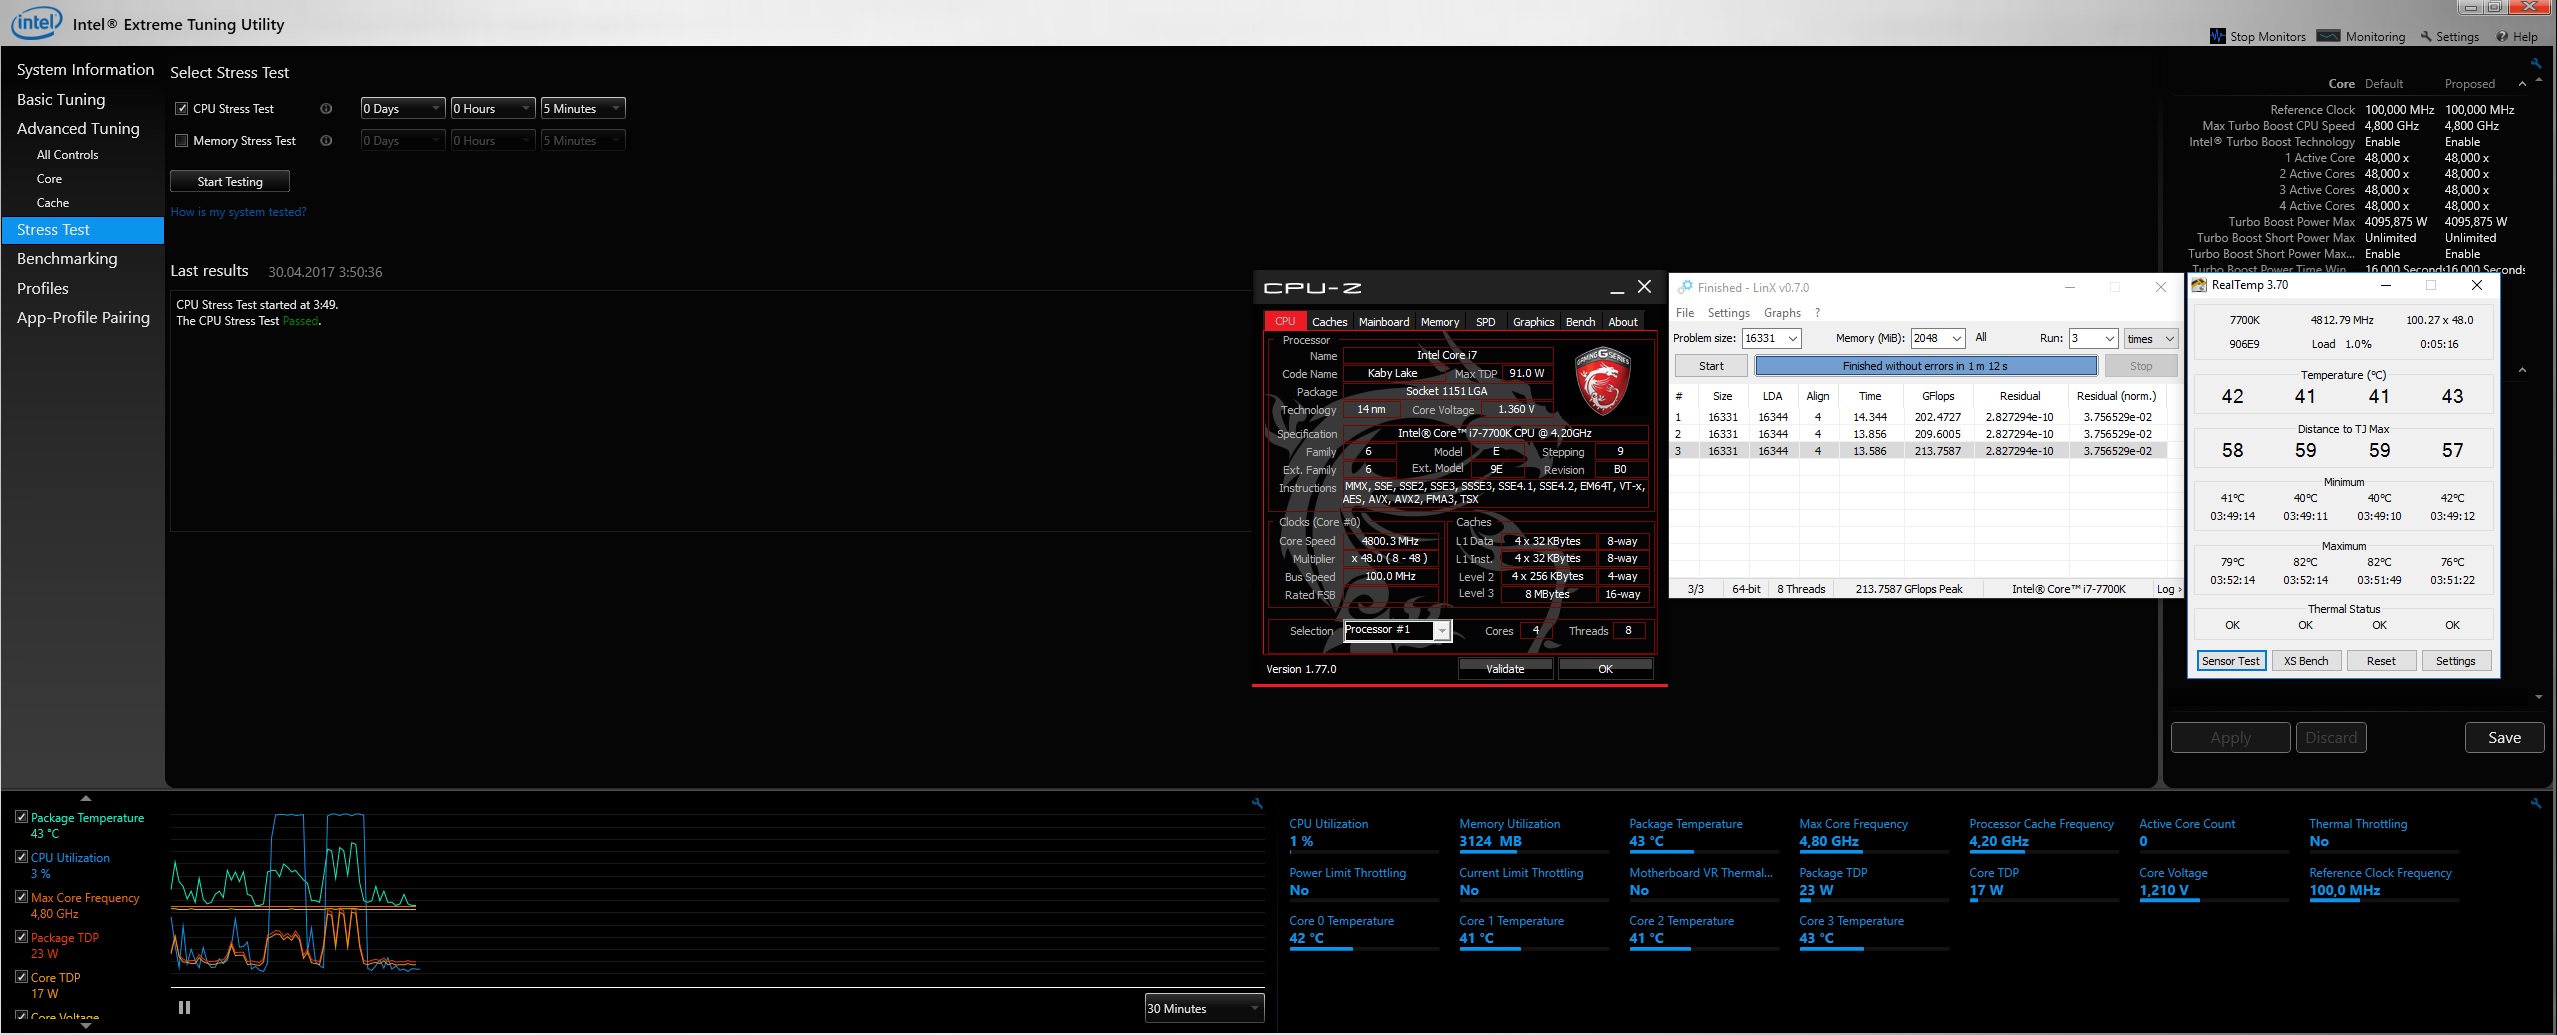Open the Bench tab in CPU-Z

point(1580,322)
